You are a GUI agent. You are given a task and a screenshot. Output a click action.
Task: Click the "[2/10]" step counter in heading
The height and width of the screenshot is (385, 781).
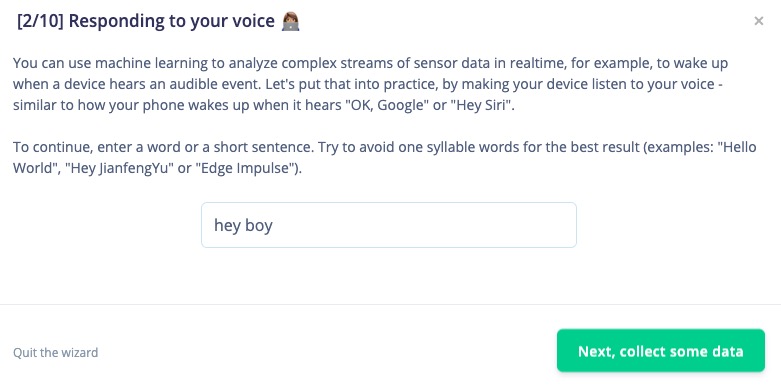[40, 21]
